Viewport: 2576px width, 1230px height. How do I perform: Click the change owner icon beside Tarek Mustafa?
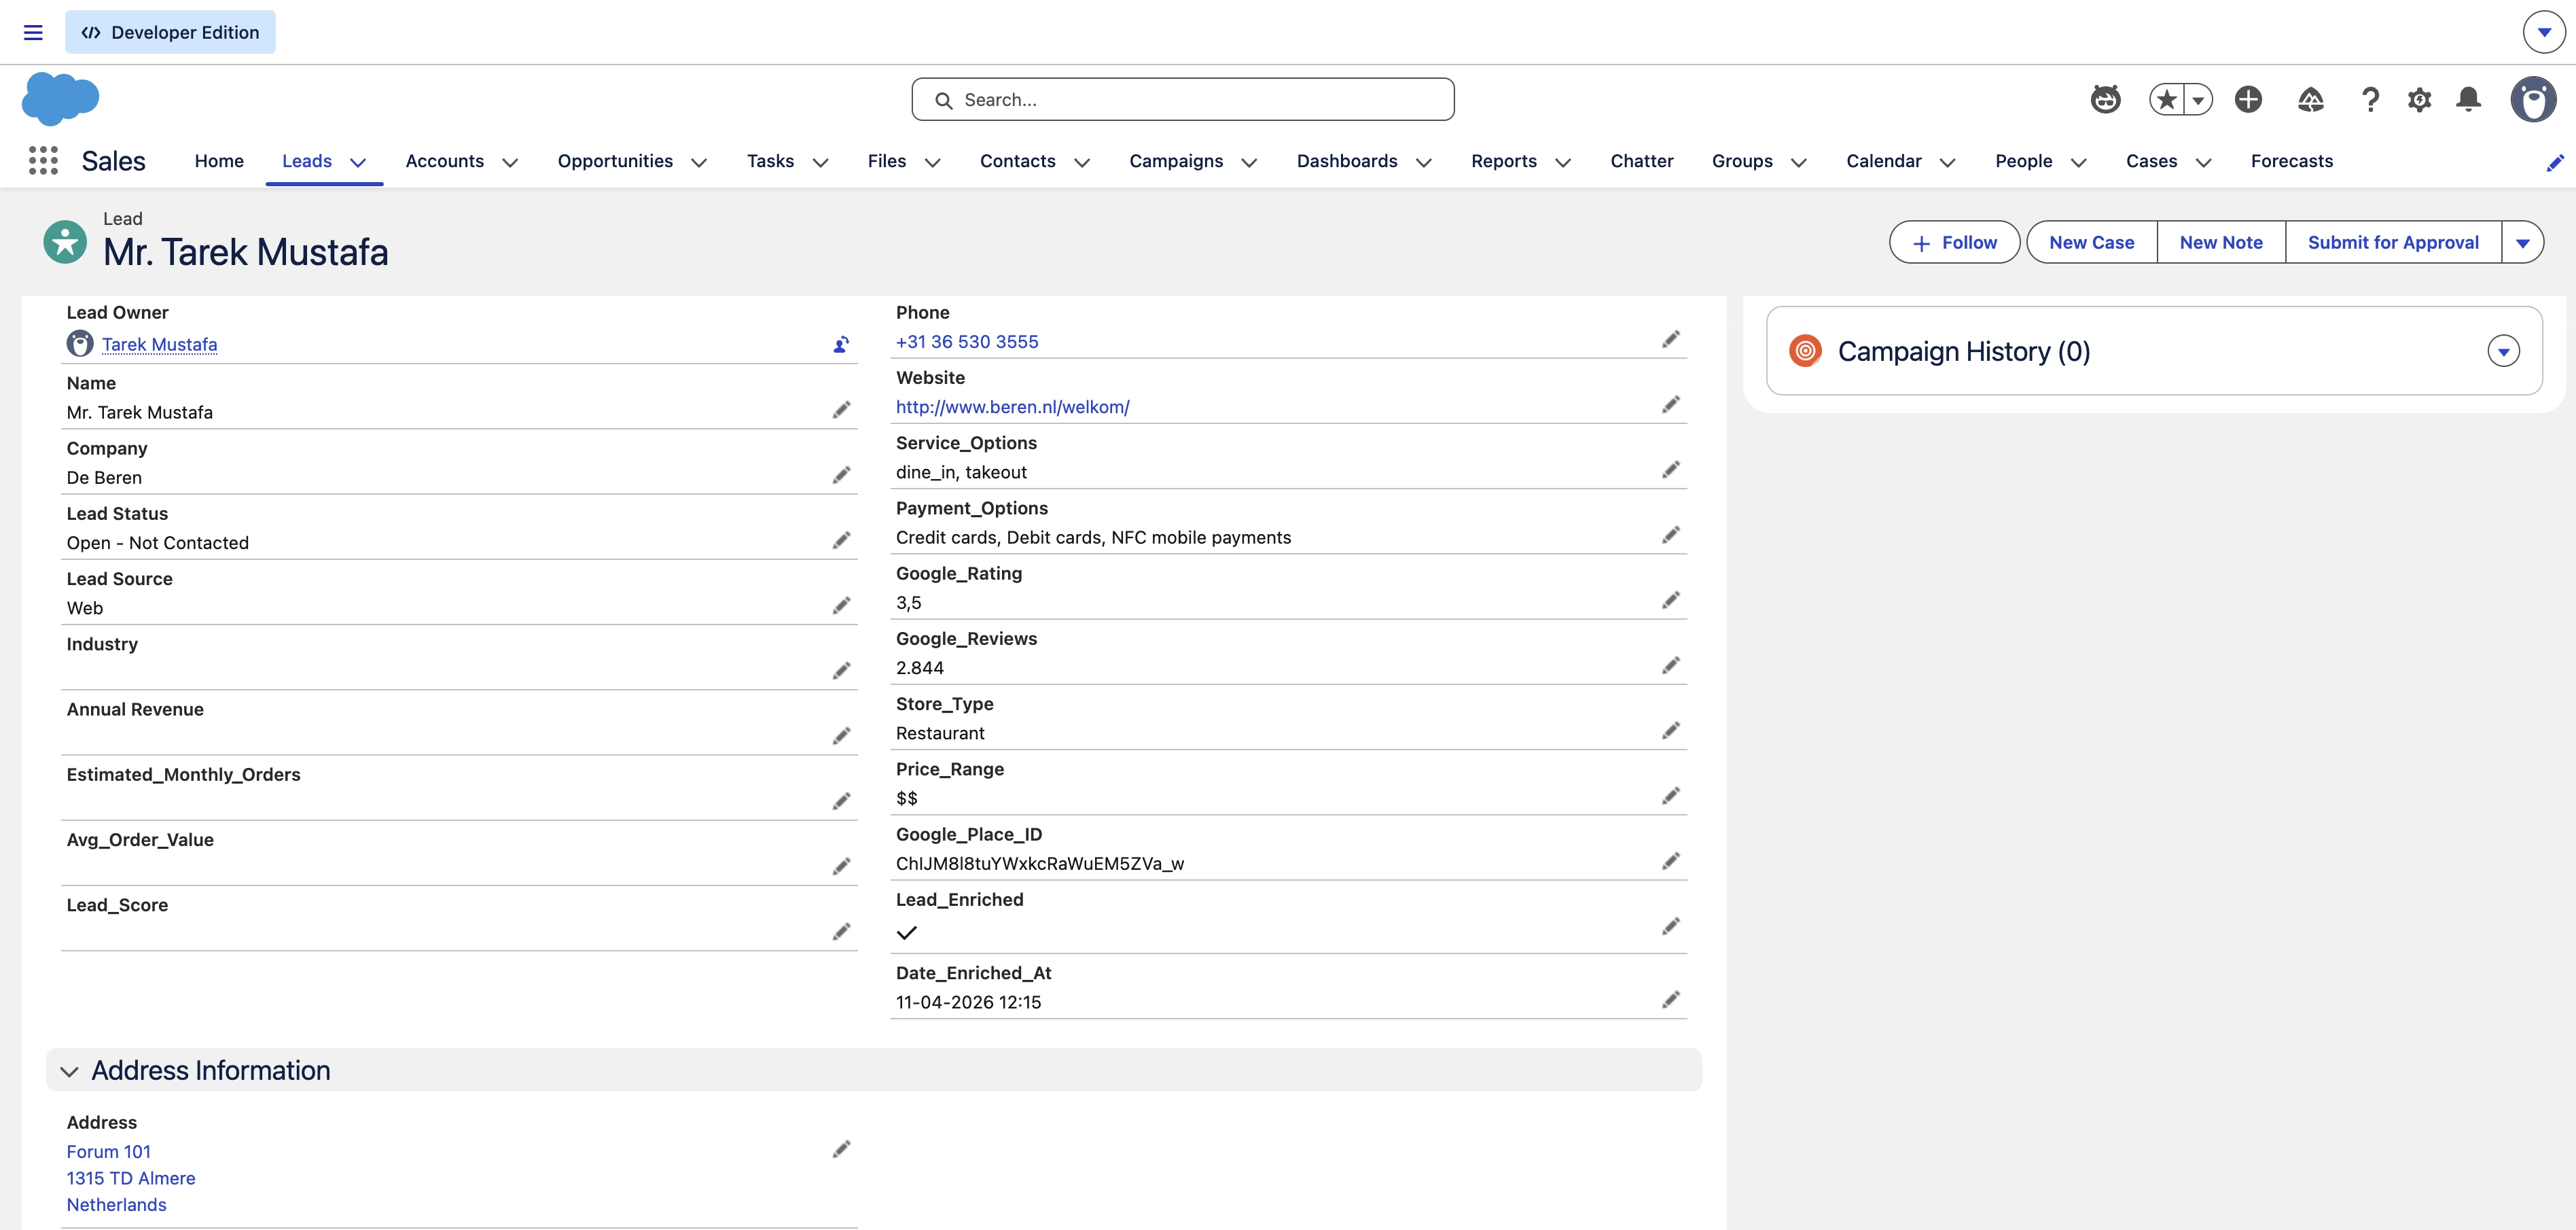coord(841,345)
